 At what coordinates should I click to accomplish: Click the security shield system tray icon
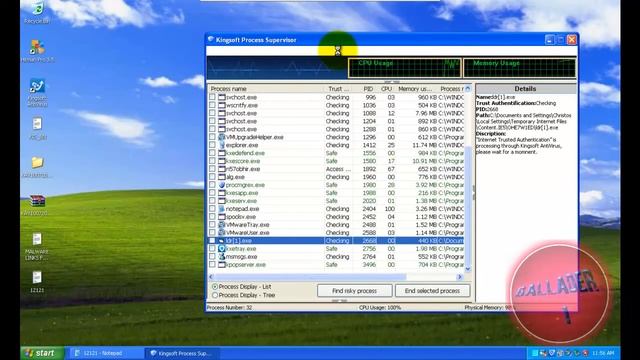click(552, 353)
